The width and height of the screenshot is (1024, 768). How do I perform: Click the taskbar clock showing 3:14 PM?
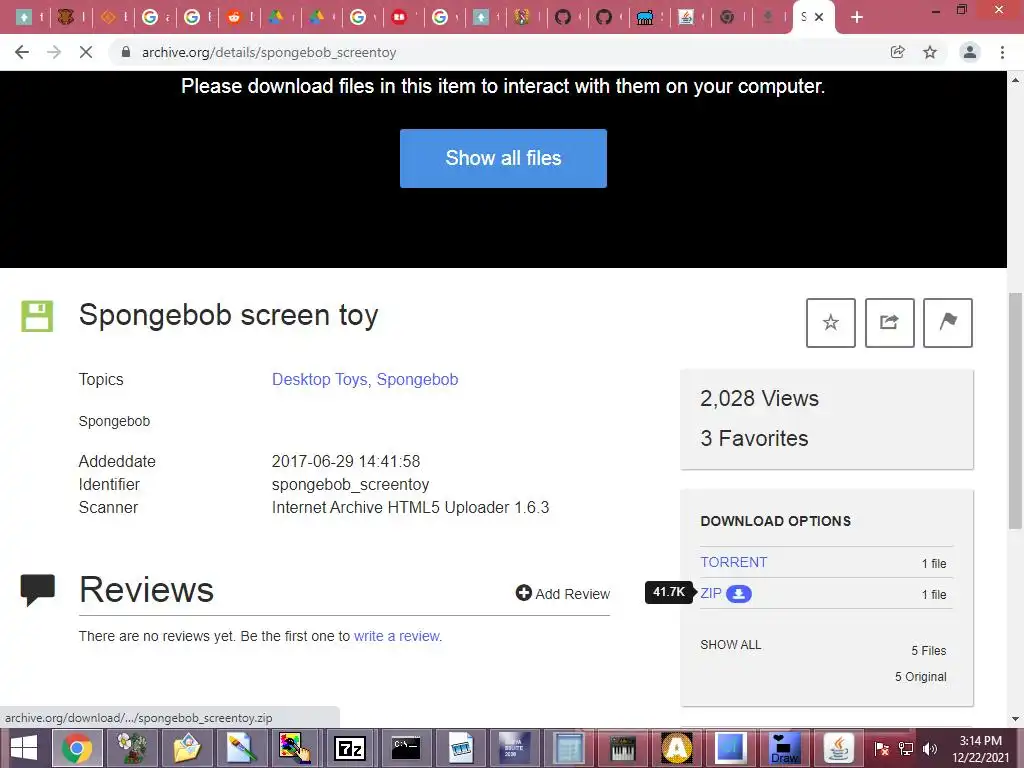(980, 749)
